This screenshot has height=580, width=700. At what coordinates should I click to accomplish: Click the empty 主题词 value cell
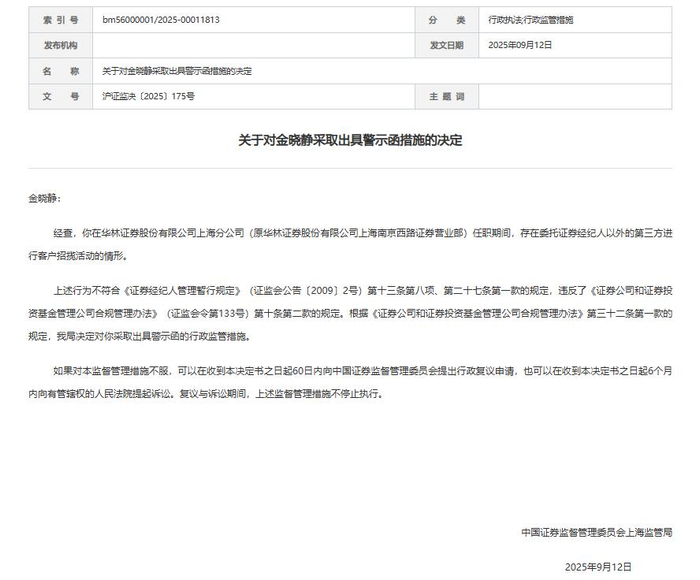(575, 96)
